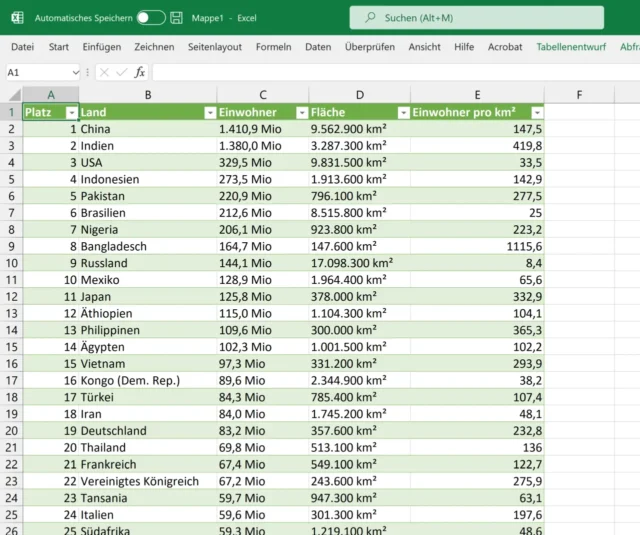Image resolution: width=640 pixels, height=535 pixels.
Task: Select column header F
Action: click(579, 94)
